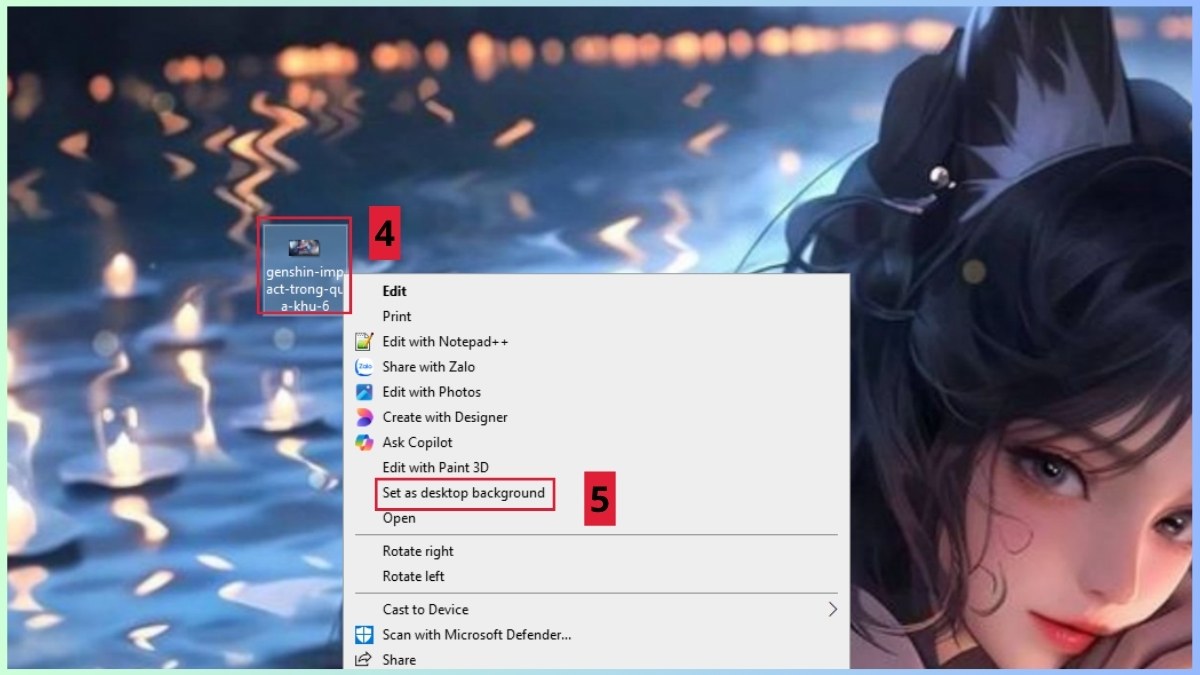
Task: Click the Notepad++ icon in the context menu
Action: point(364,342)
